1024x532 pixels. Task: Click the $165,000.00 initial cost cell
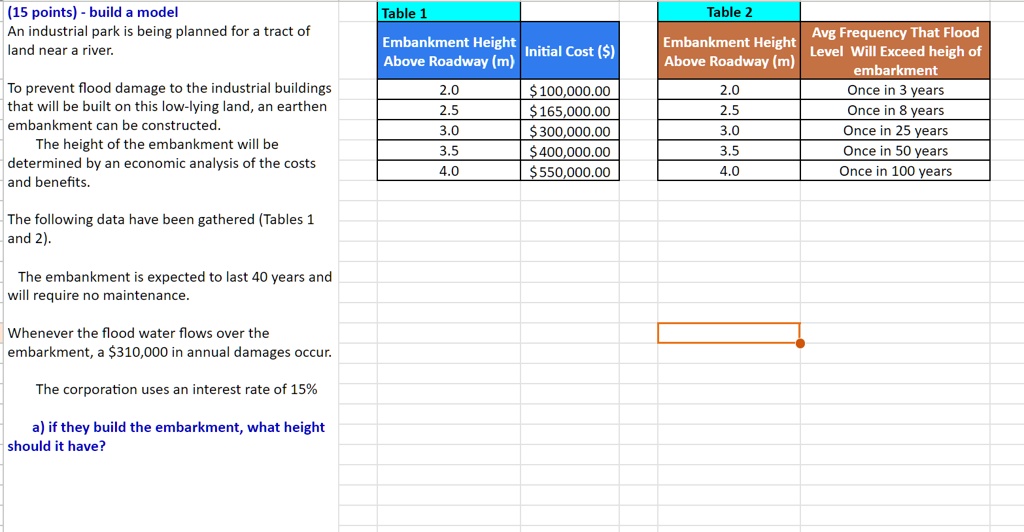pos(569,110)
